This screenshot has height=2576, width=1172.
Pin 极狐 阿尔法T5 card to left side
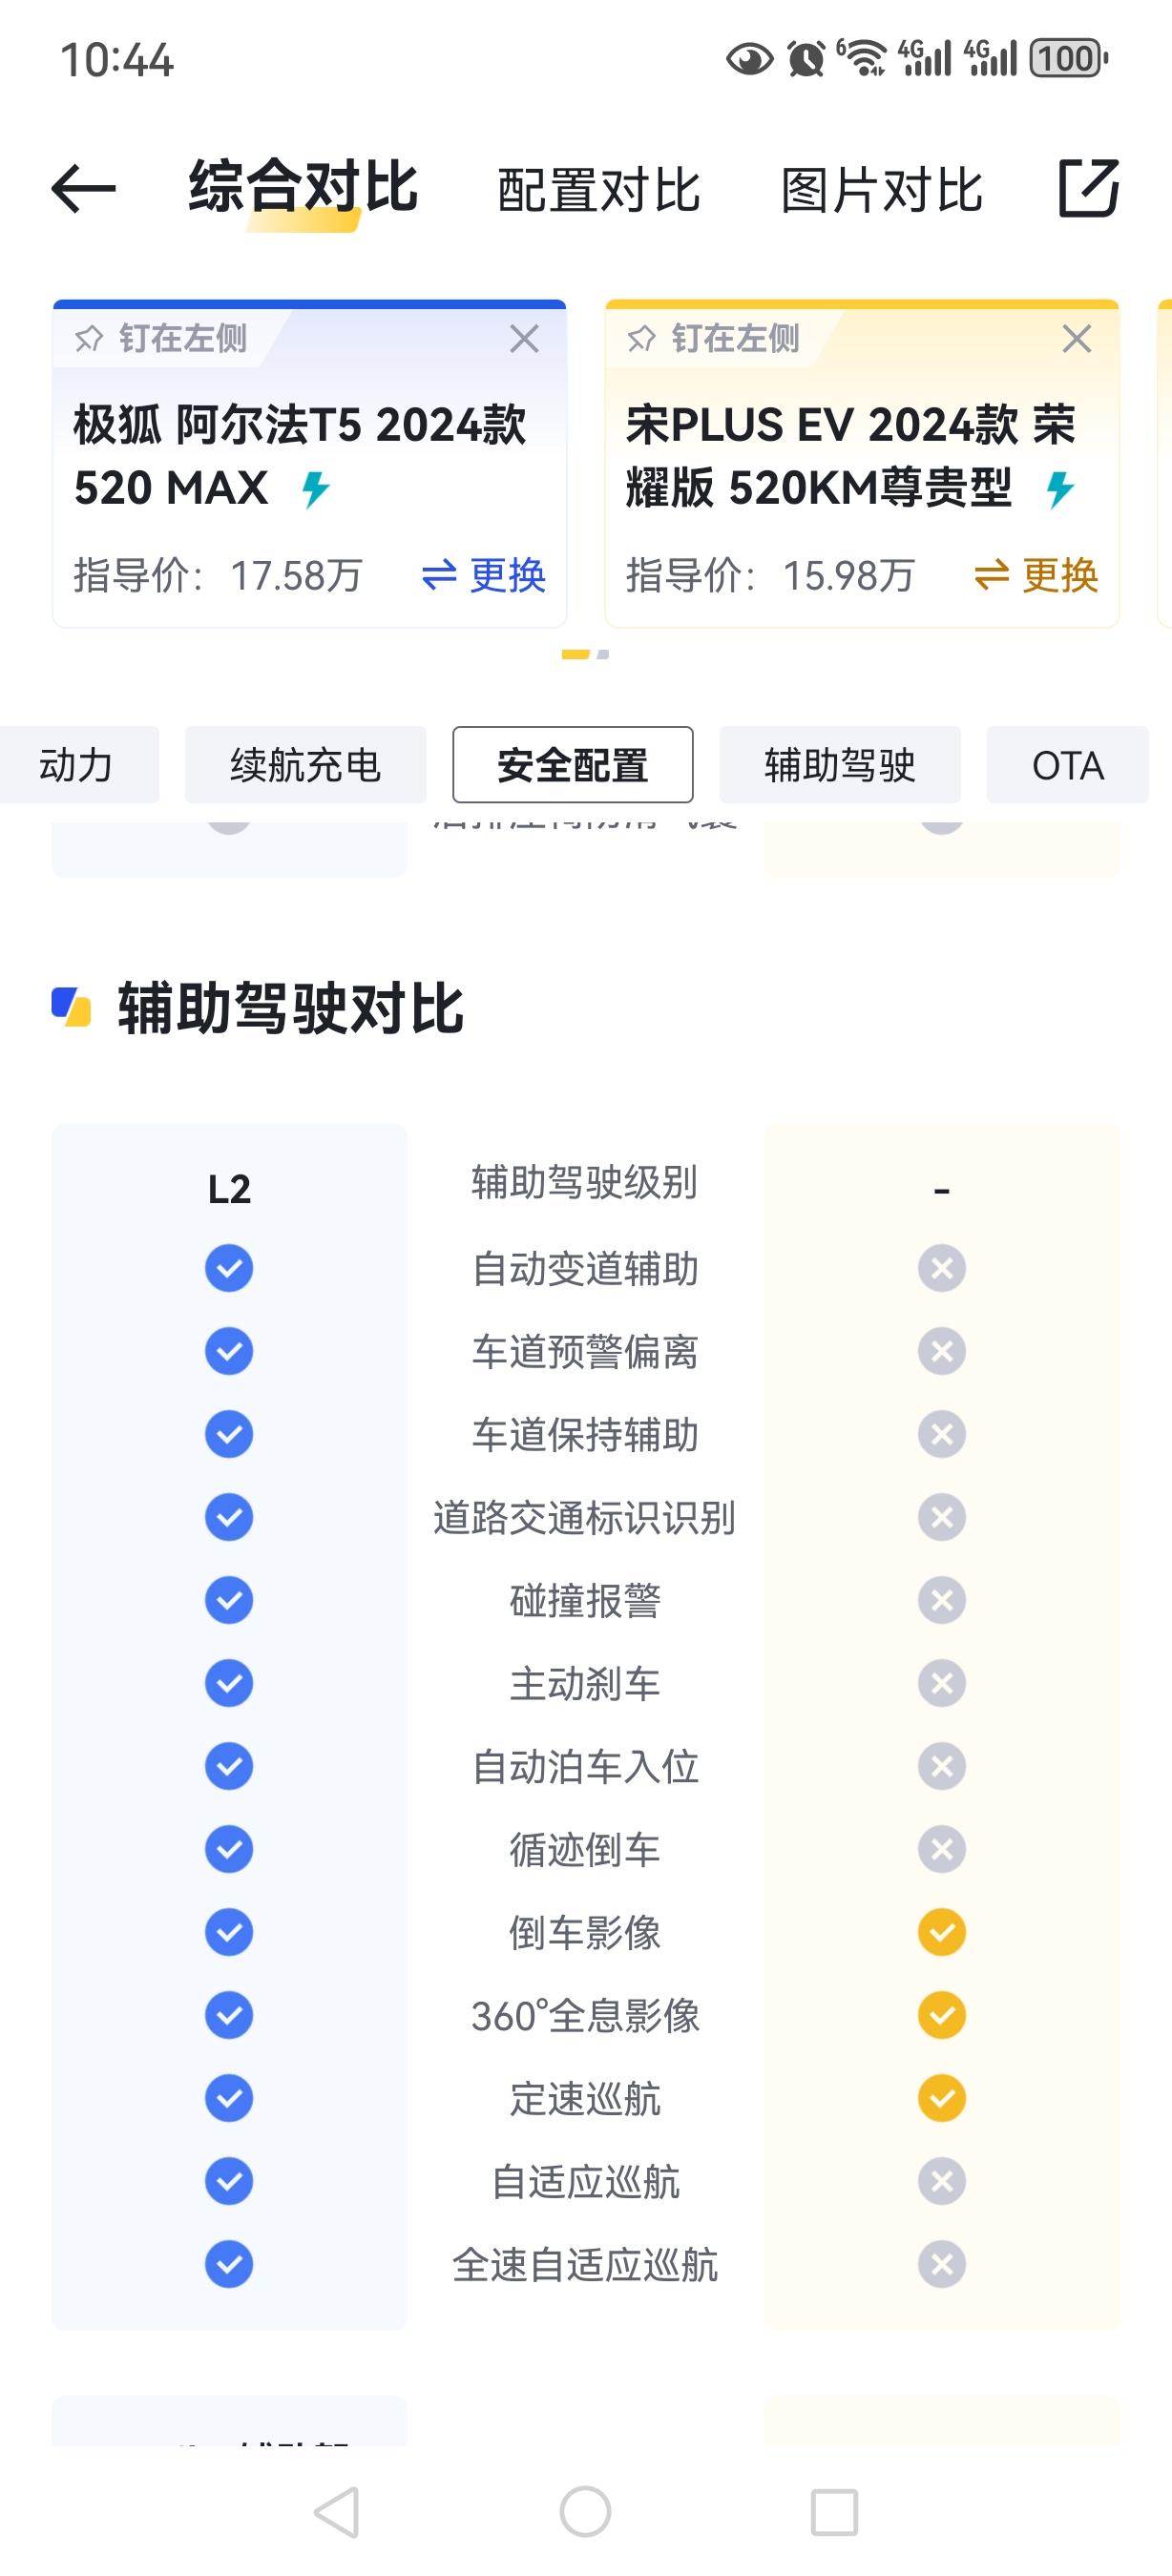point(161,338)
